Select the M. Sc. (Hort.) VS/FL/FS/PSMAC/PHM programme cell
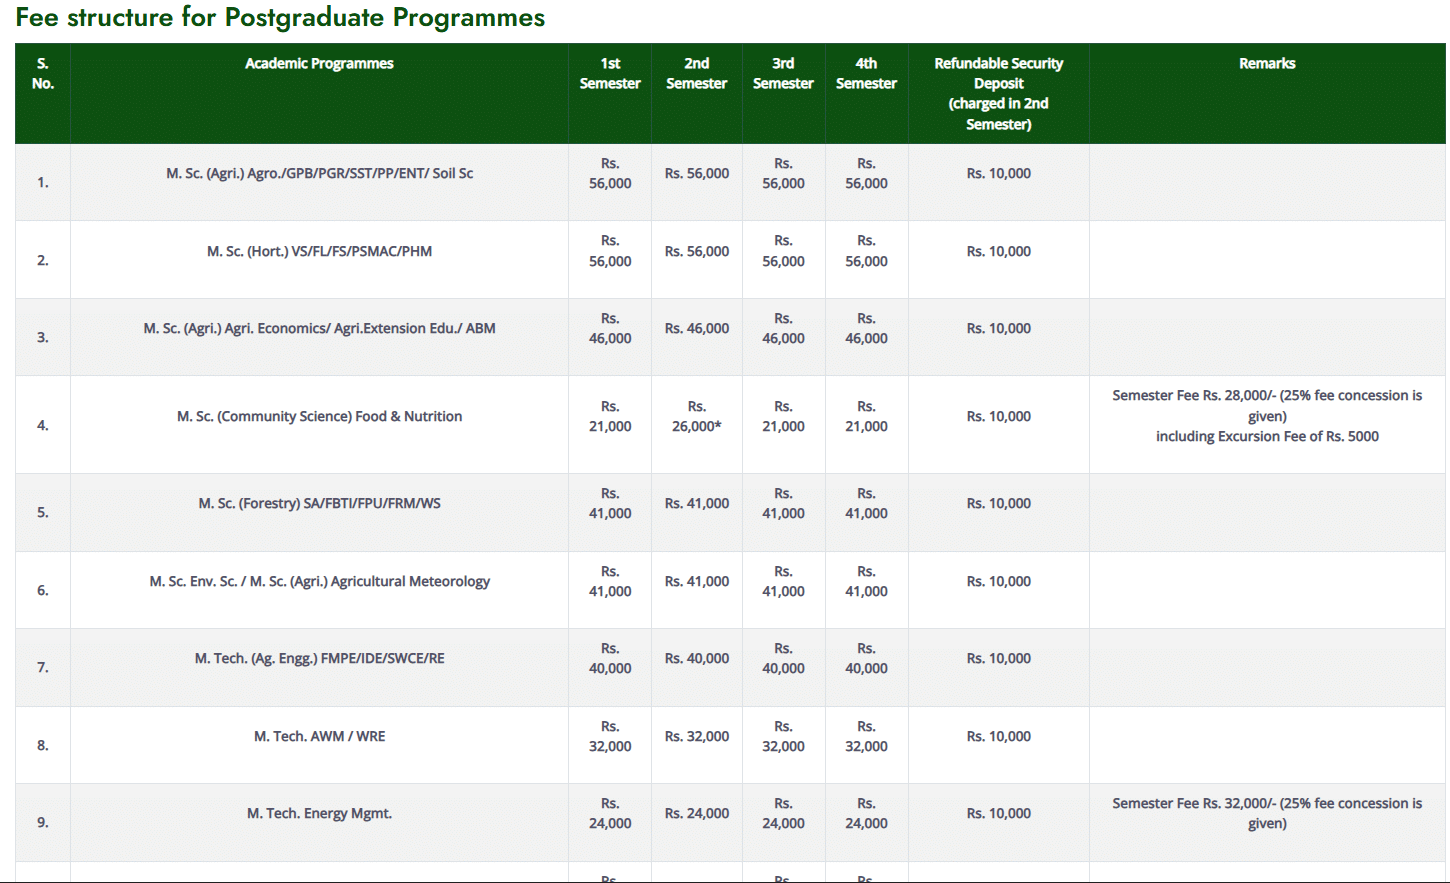Screen dimensions: 1450x883 click(x=319, y=252)
